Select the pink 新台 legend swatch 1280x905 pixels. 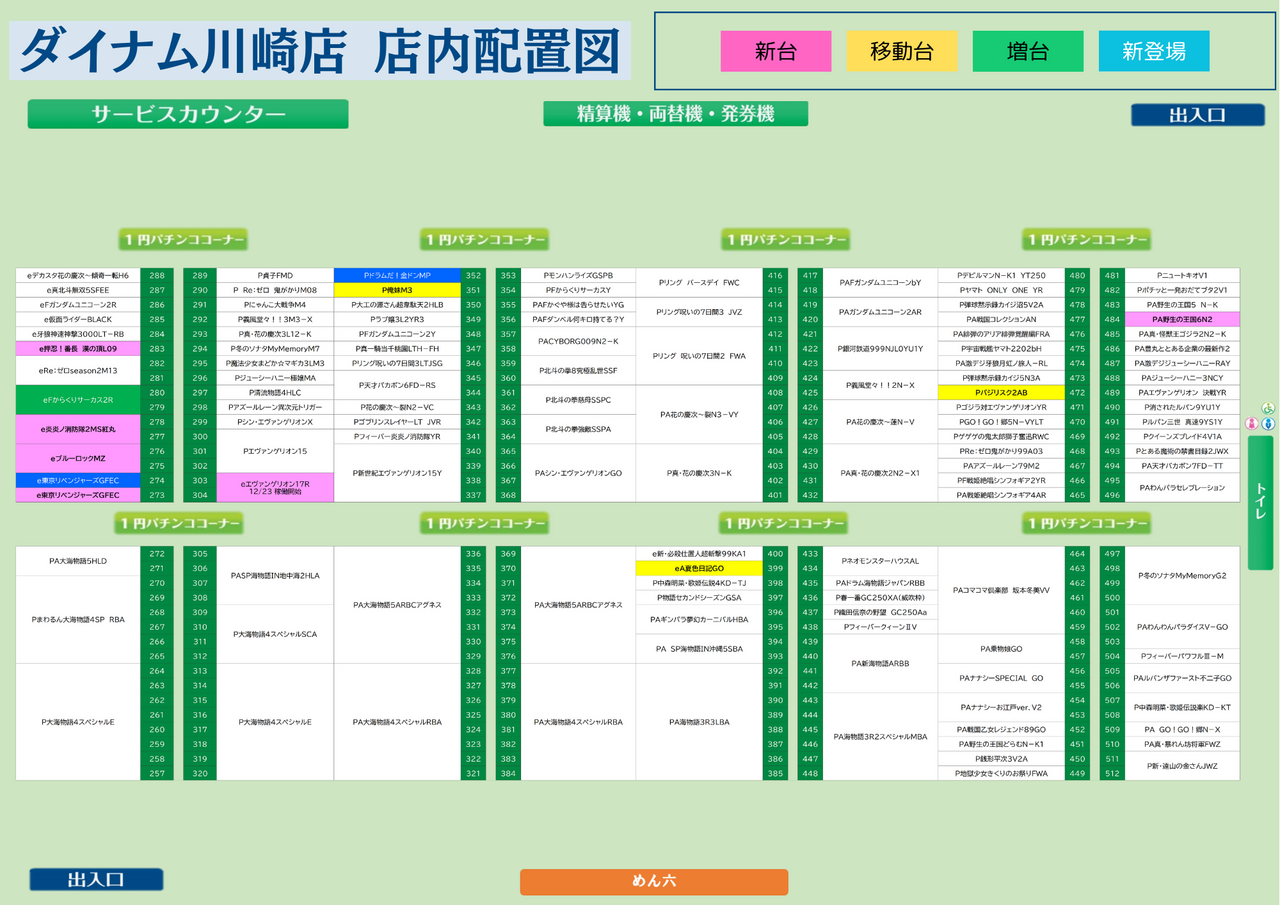coord(776,51)
